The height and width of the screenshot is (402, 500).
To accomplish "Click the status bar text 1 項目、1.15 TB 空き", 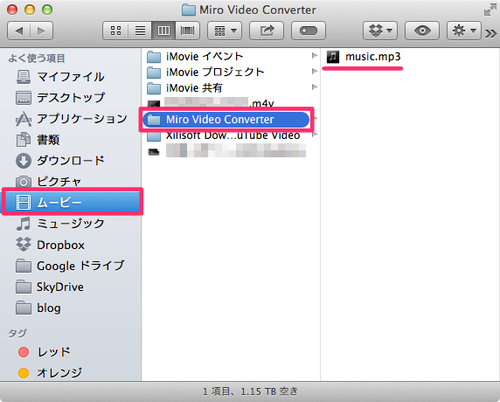I will (250, 391).
